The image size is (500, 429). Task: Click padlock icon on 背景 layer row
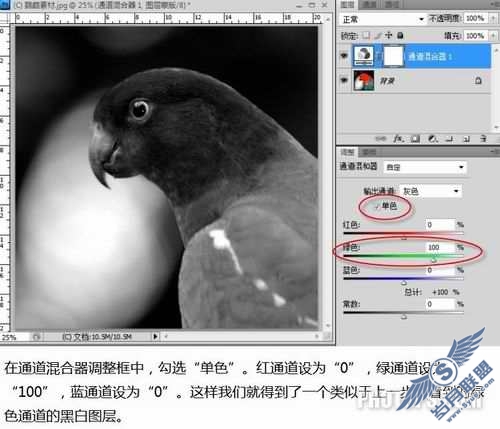coord(478,80)
